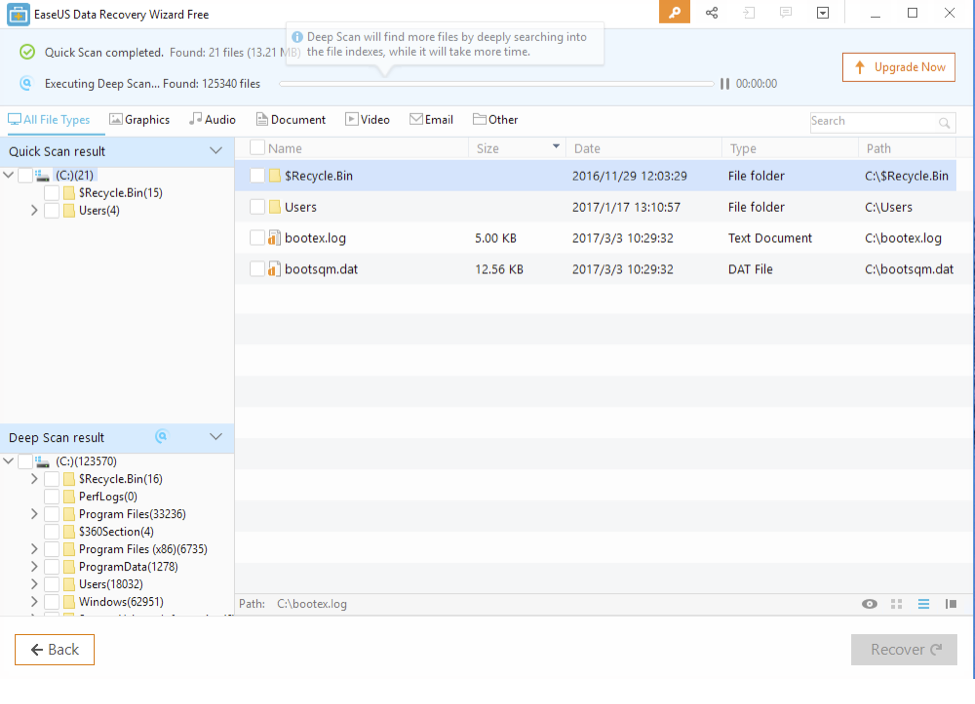Filter by Email tab
The height and width of the screenshot is (704, 975).
pos(431,120)
